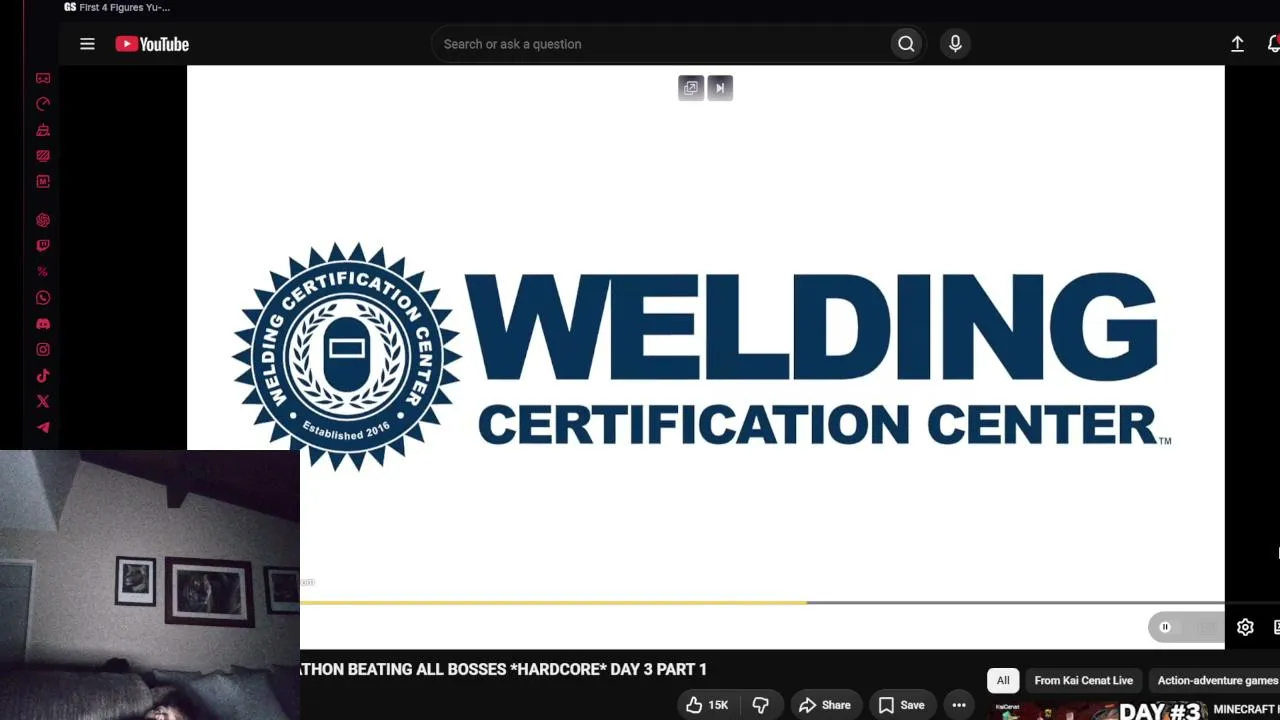The image size is (1280, 720).
Task: Open Instagram from the sidebar
Action: tap(43, 350)
